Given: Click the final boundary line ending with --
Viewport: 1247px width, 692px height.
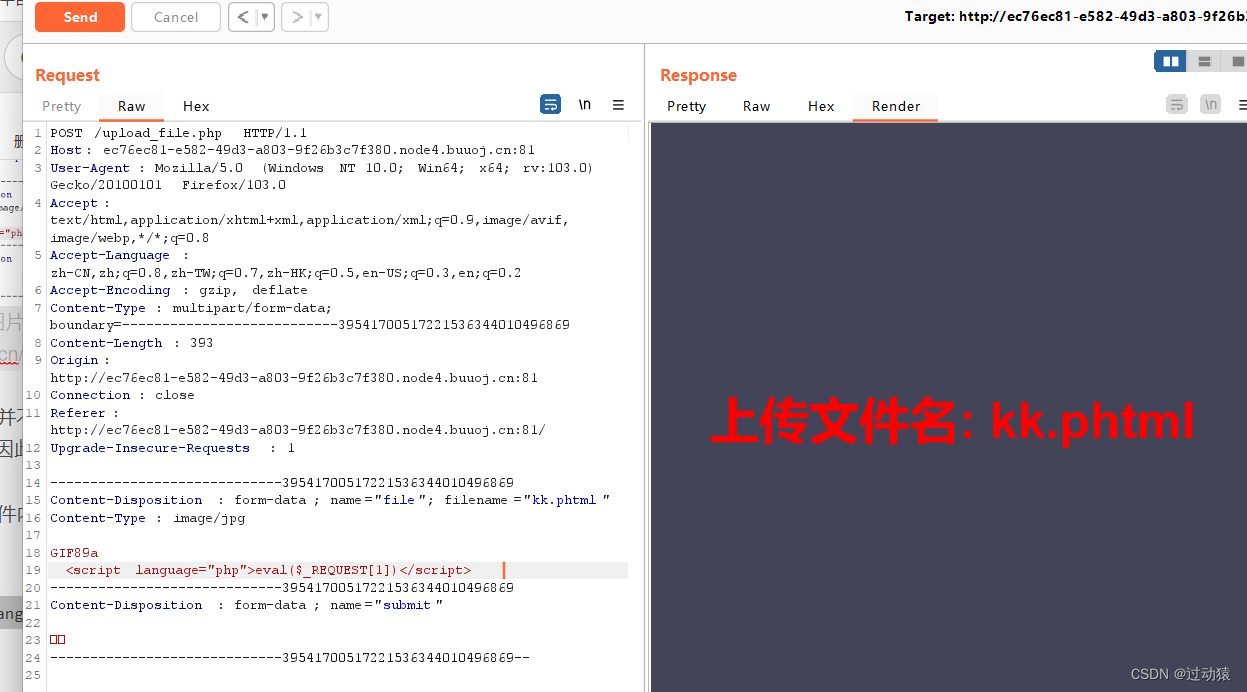Looking at the screenshot, I should (290, 658).
